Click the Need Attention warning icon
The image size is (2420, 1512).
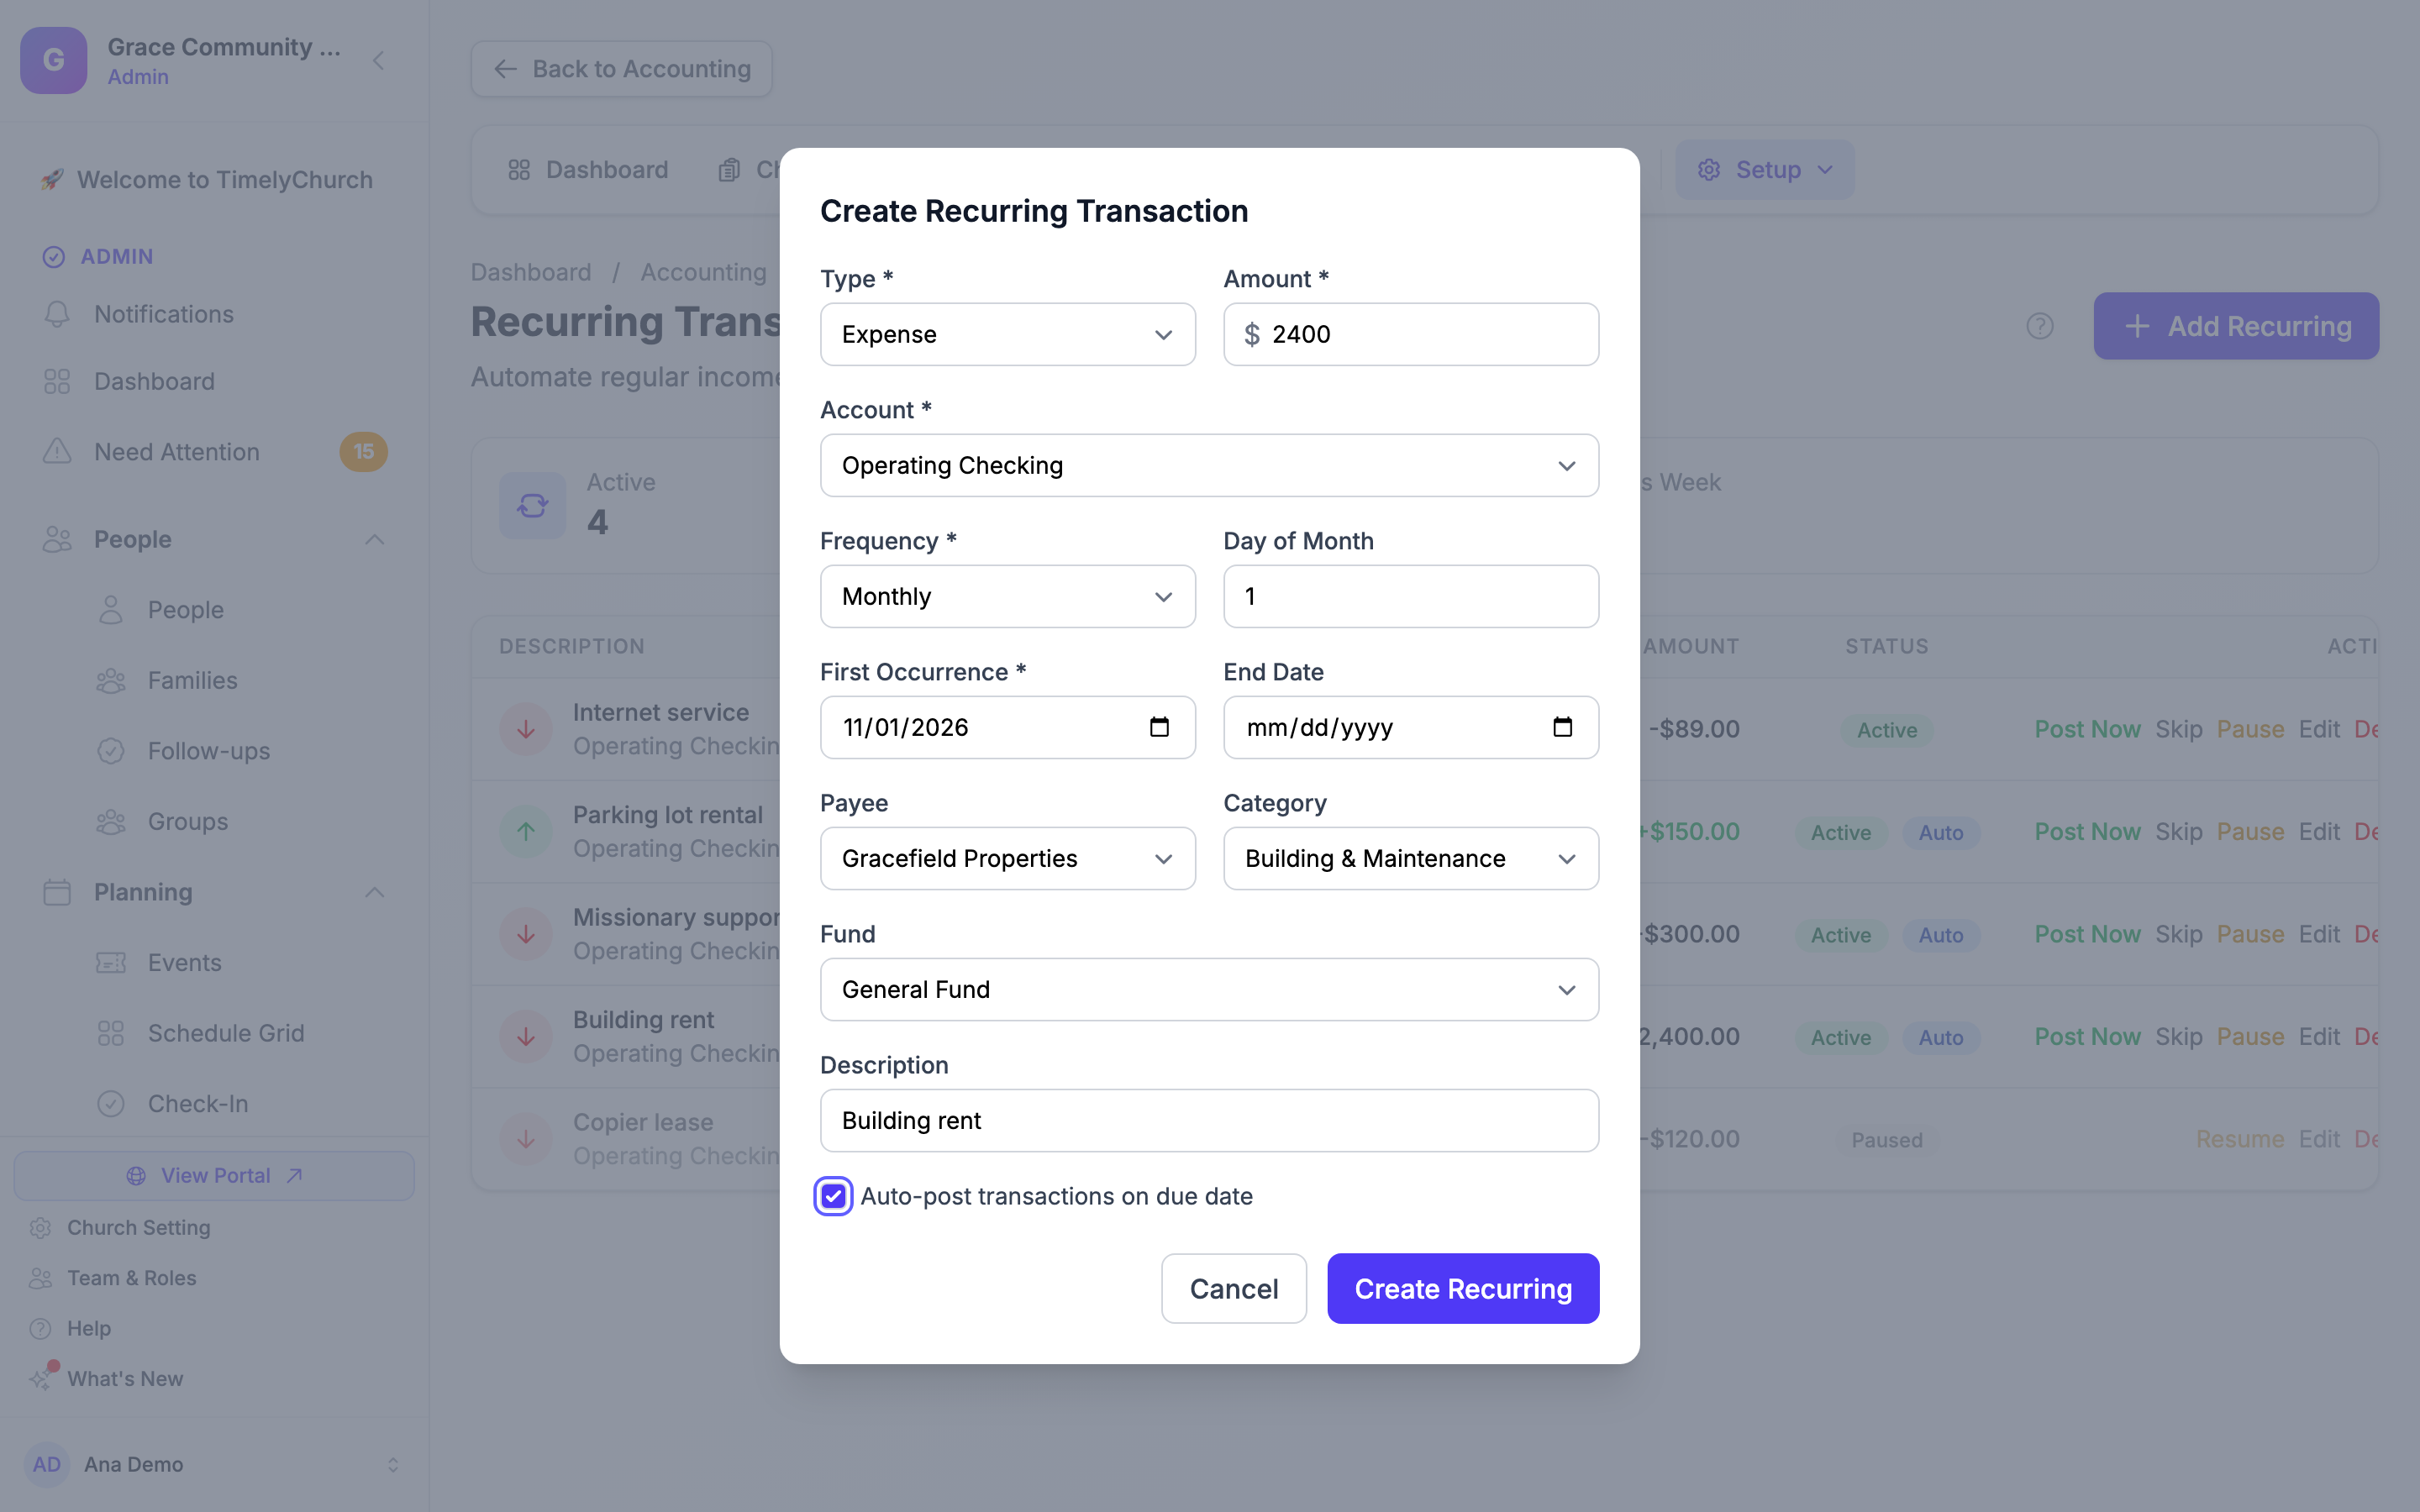point(57,451)
